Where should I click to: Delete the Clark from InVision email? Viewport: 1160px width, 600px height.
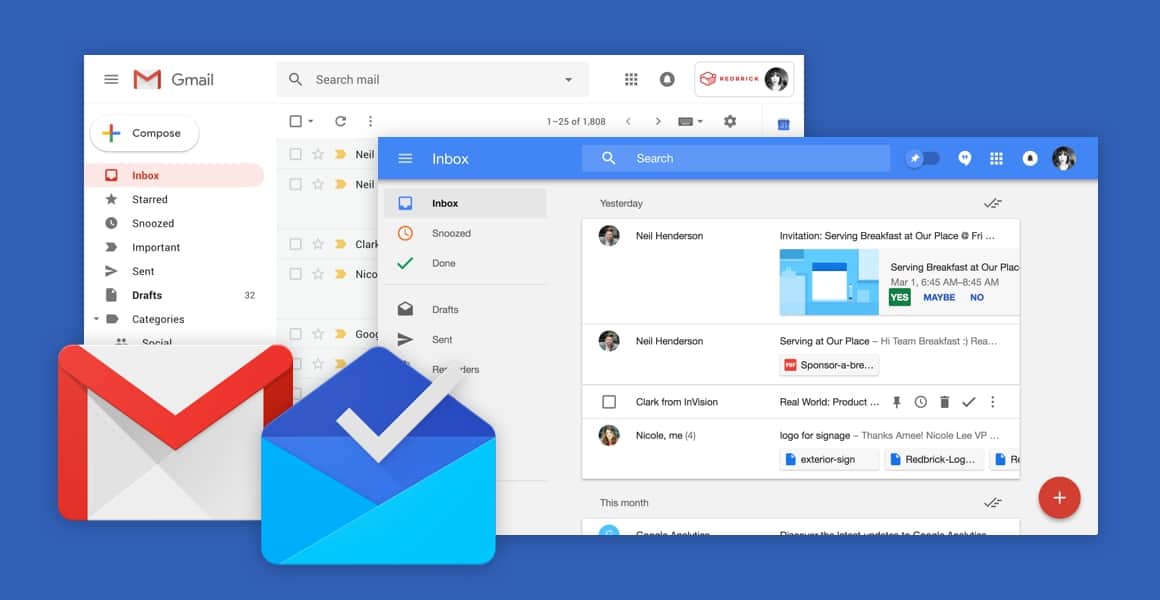(944, 402)
